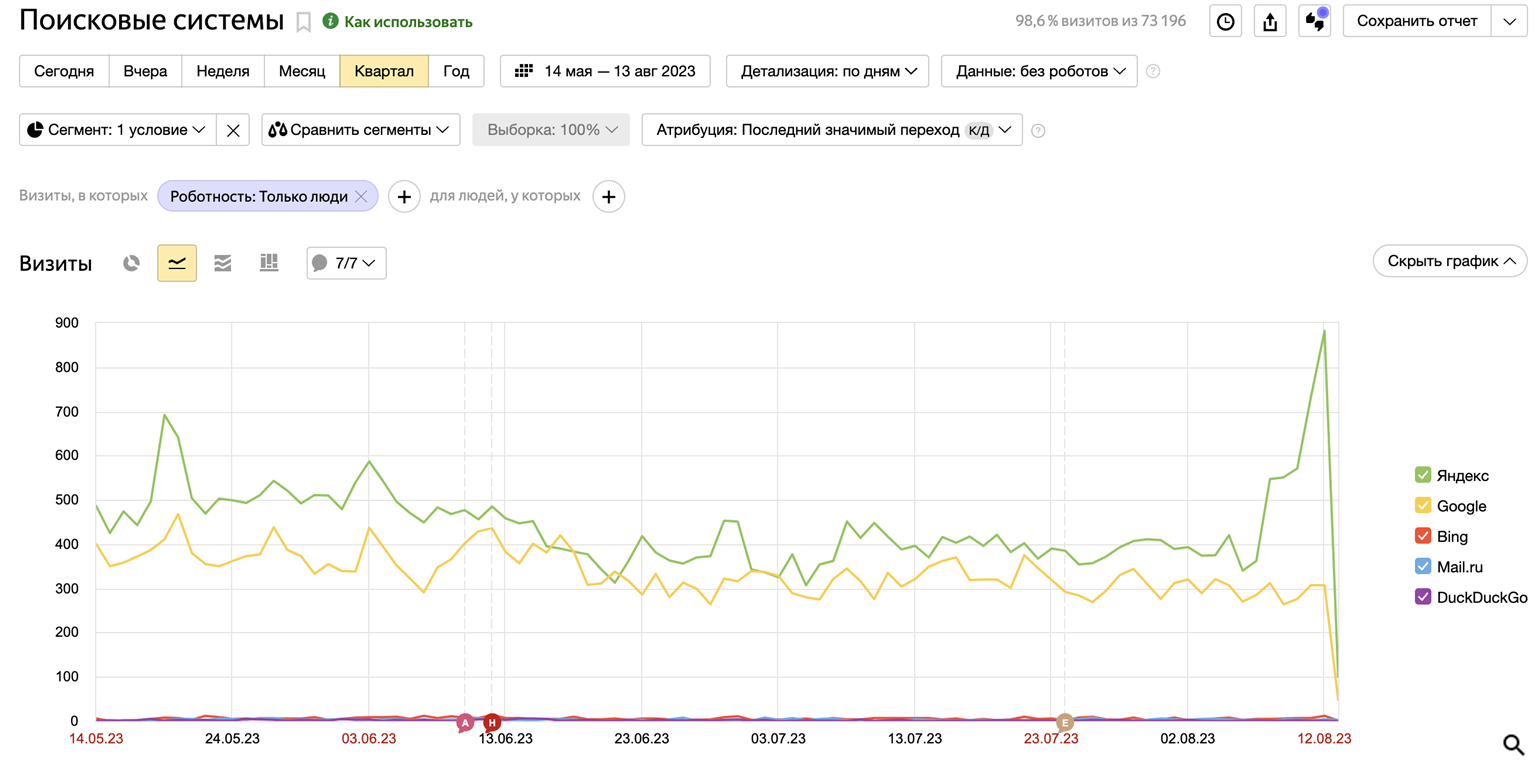Screen dimensions: 1536x766
Task: Toggle the Google series checkbox
Action: click(1423, 506)
